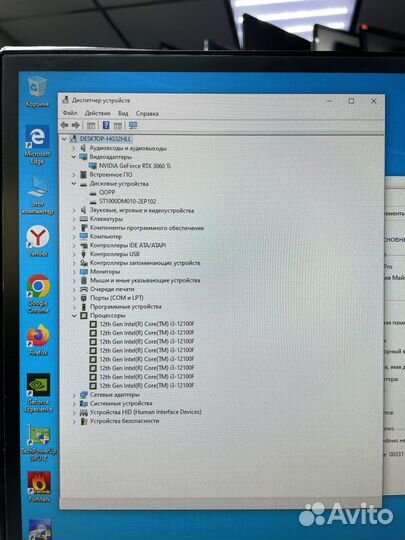The height and width of the screenshot is (540, 405).
Task: Expand Мыши и иные указывающие устройства
Action: click(74, 280)
